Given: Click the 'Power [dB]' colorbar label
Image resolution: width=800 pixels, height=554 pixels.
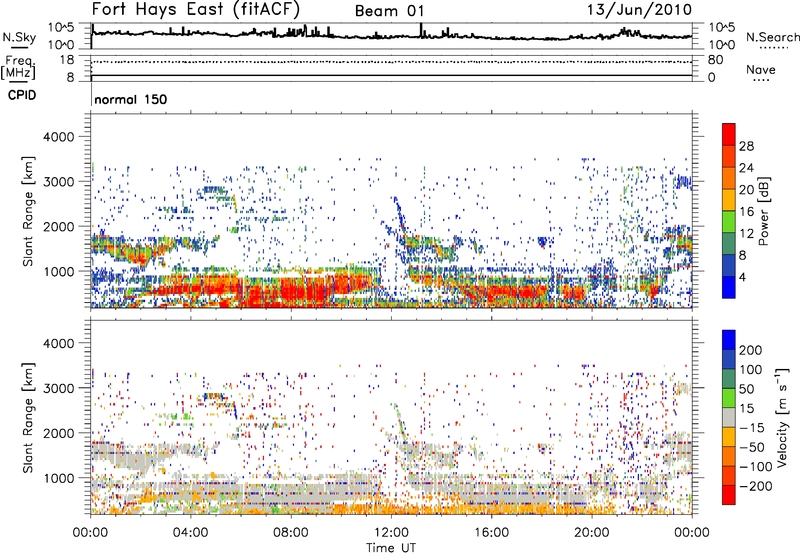Looking at the screenshot, I should (x=763, y=211).
